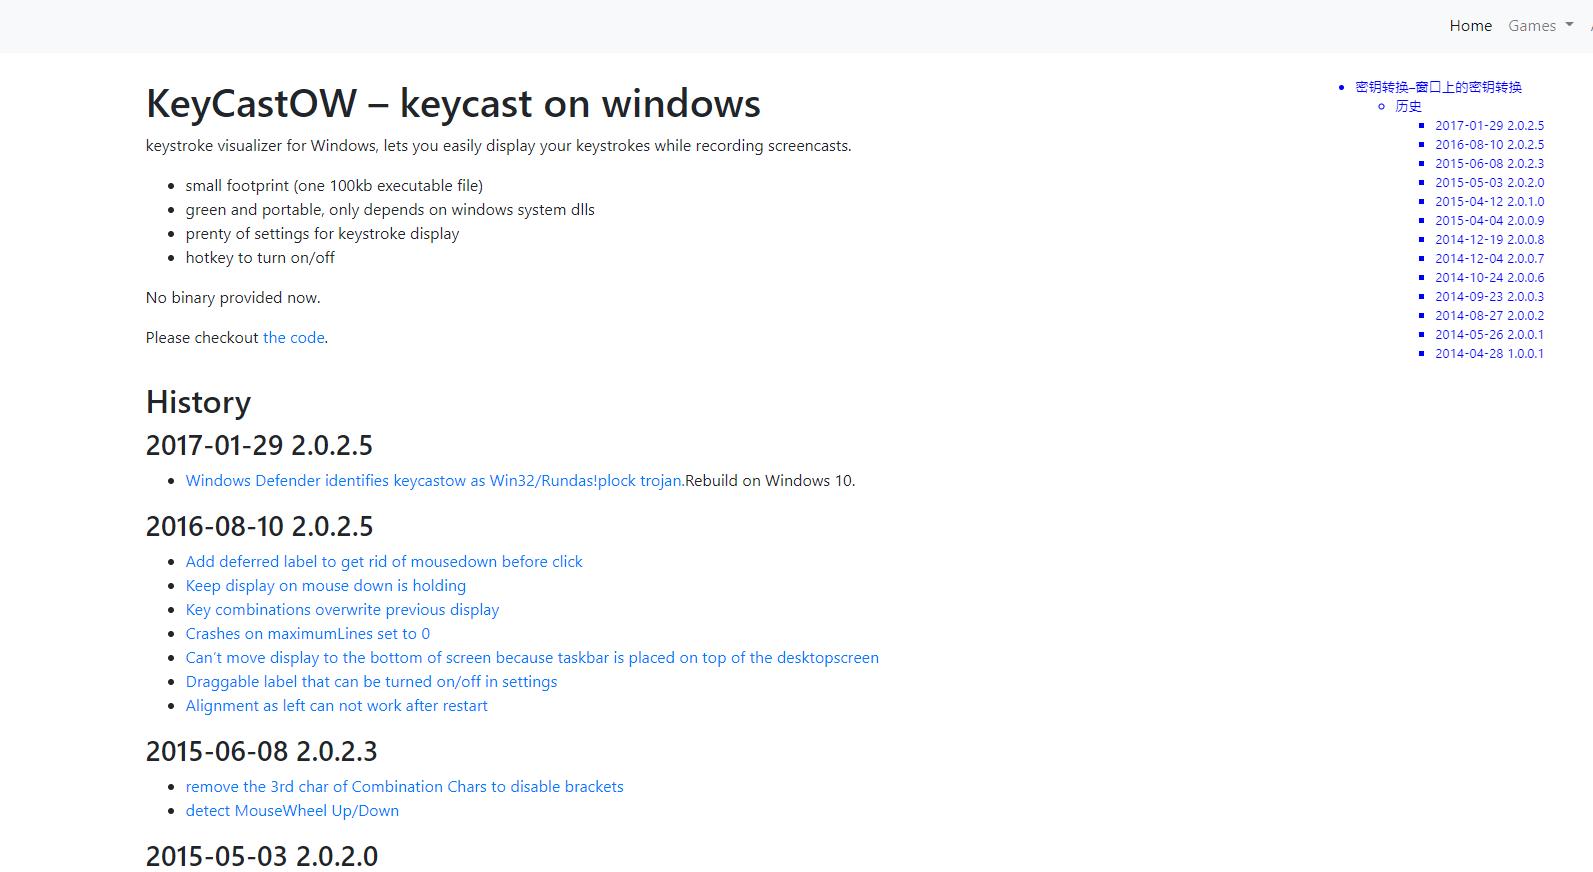Screen dimensions: 1593x872
Task: Click 'detect MouseWheel Up/Down' link
Action: coord(292,811)
